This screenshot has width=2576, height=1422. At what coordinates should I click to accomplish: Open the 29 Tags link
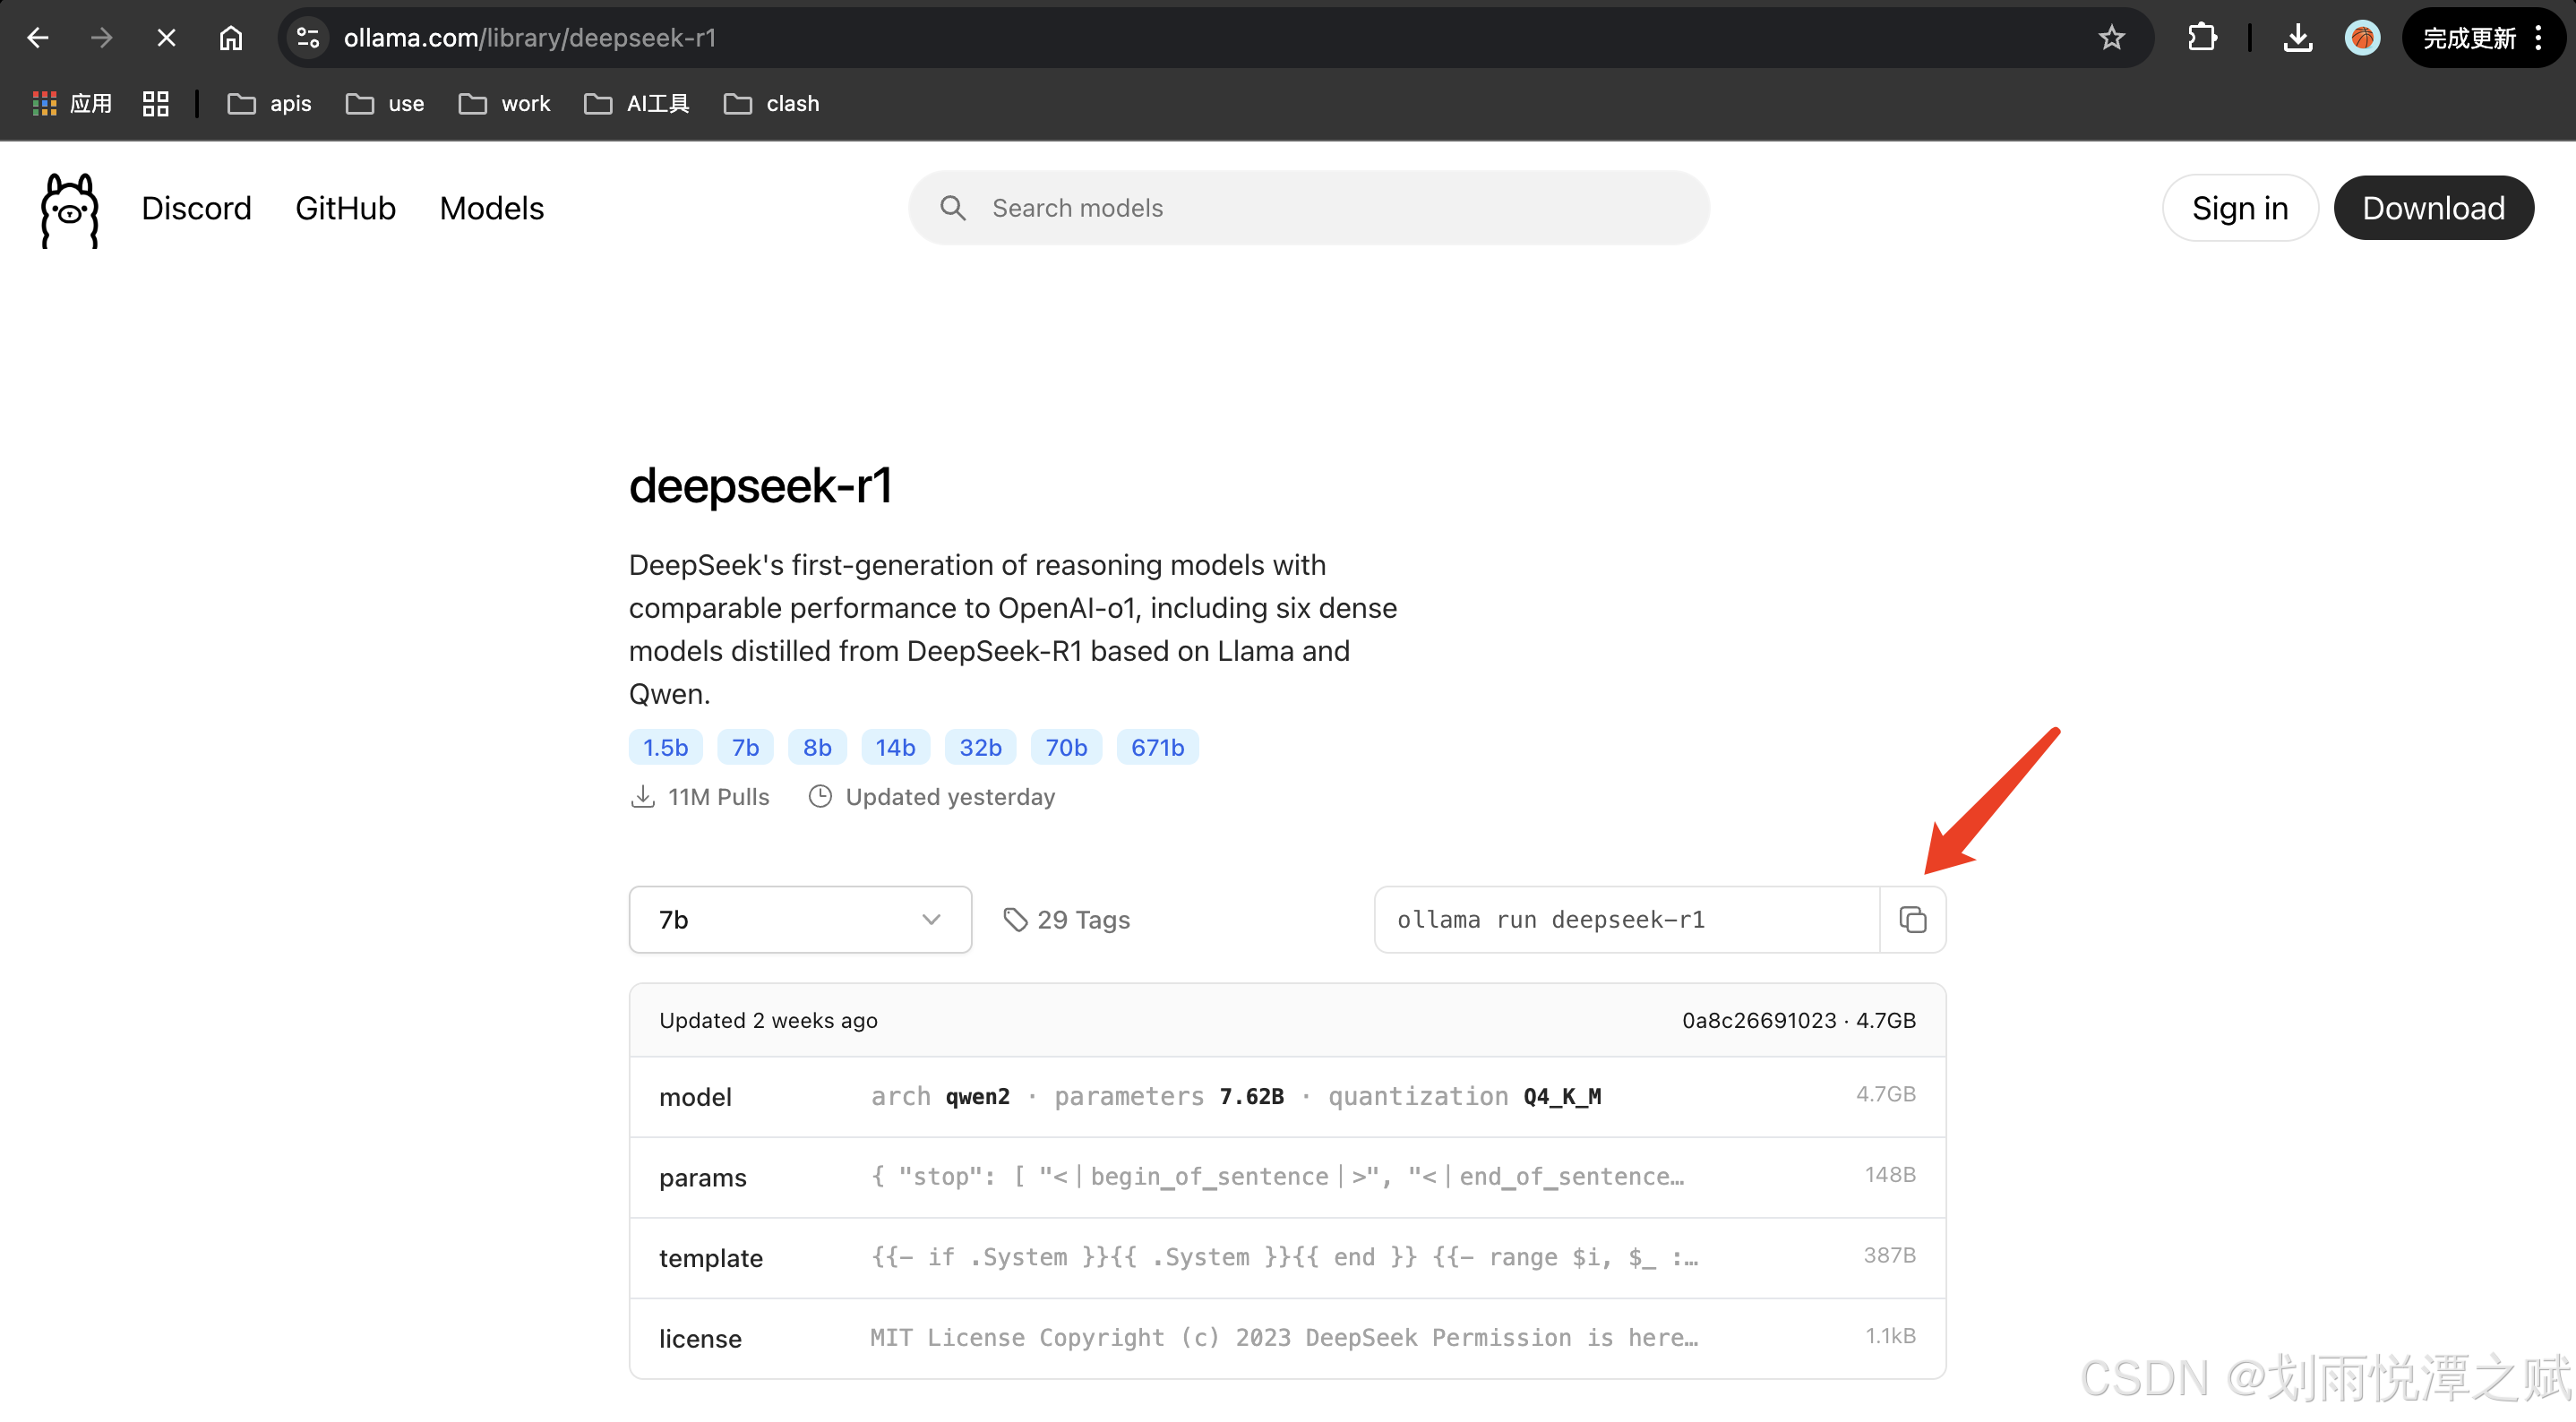[1067, 919]
